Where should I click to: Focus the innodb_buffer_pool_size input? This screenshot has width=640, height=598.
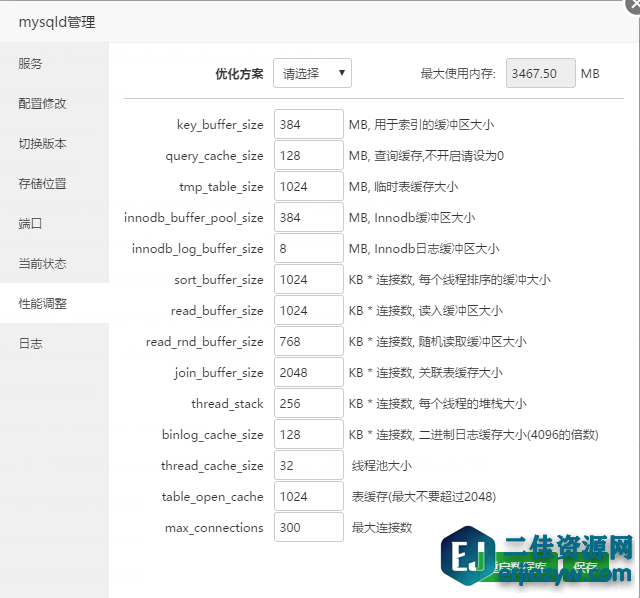pos(309,217)
